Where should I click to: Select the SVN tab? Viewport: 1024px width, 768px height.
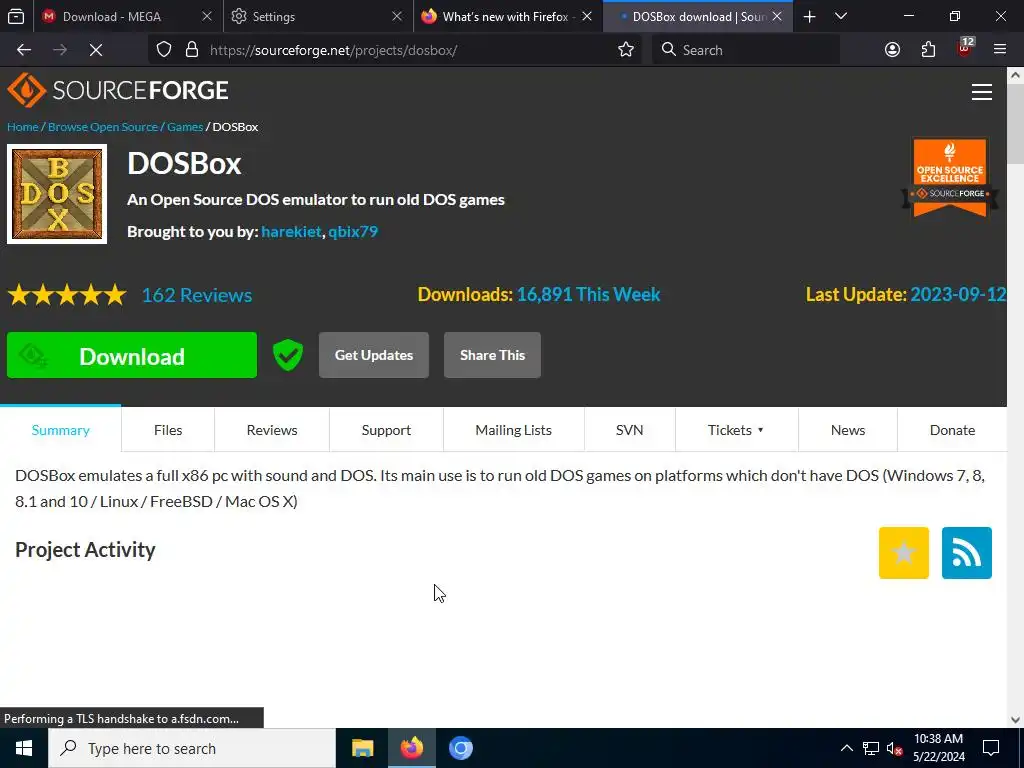coord(630,430)
